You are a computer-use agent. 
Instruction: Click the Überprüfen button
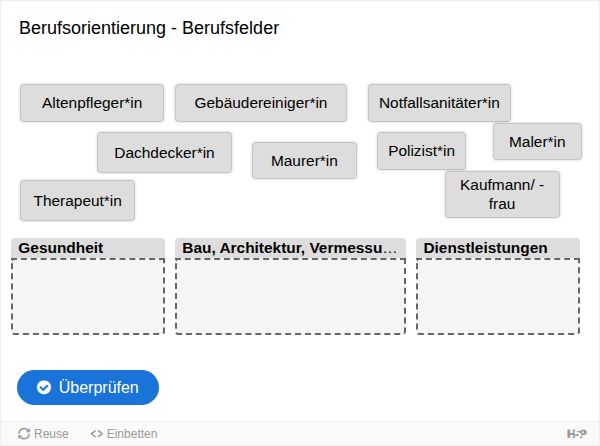[88, 387]
